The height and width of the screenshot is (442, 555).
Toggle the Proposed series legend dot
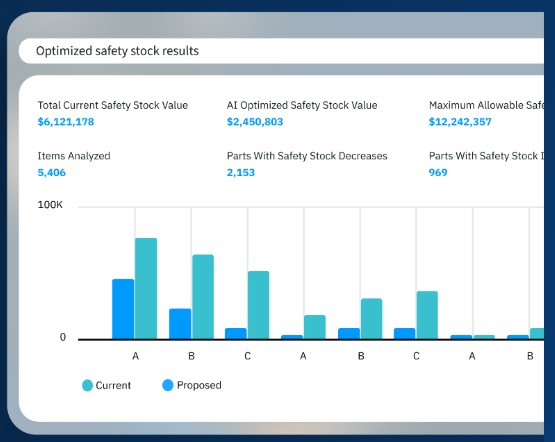click(x=168, y=385)
